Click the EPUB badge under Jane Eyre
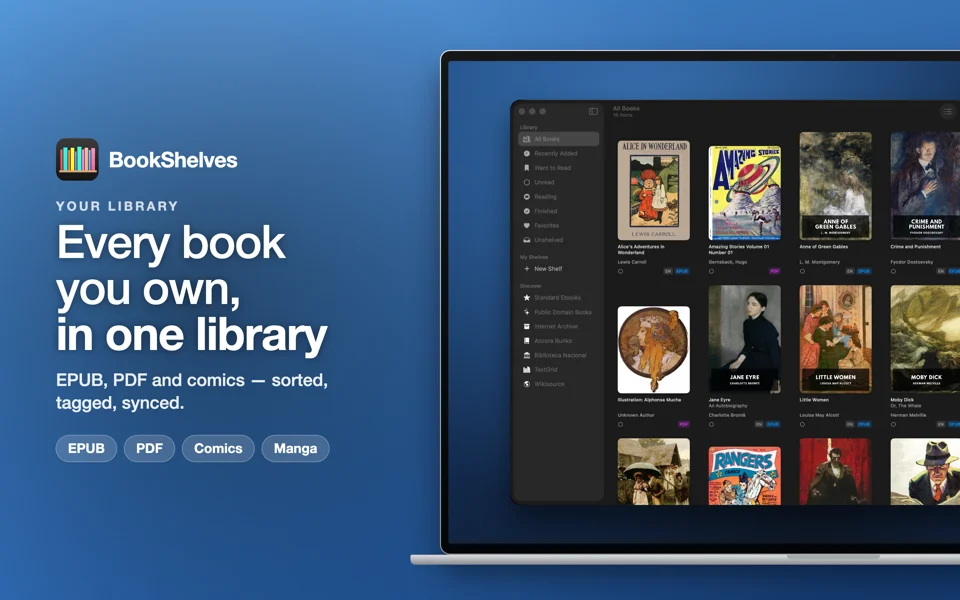The width and height of the screenshot is (960, 600). tap(773, 424)
